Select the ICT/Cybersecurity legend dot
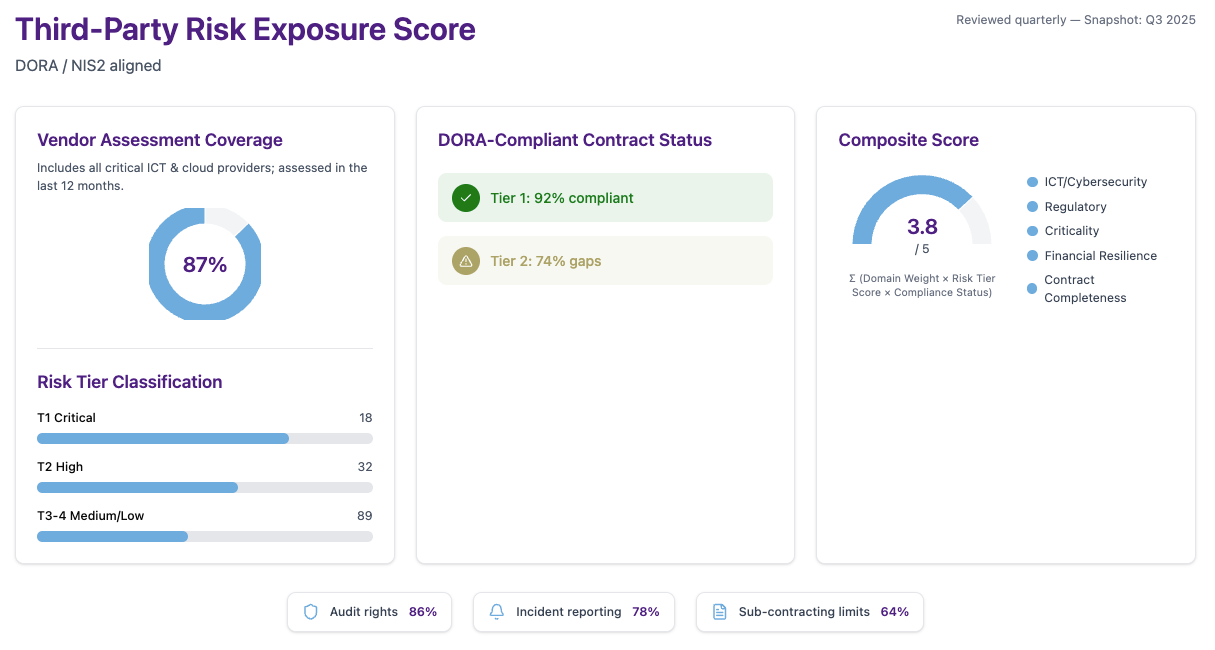This screenshot has width=1215, height=650. click(1032, 182)
